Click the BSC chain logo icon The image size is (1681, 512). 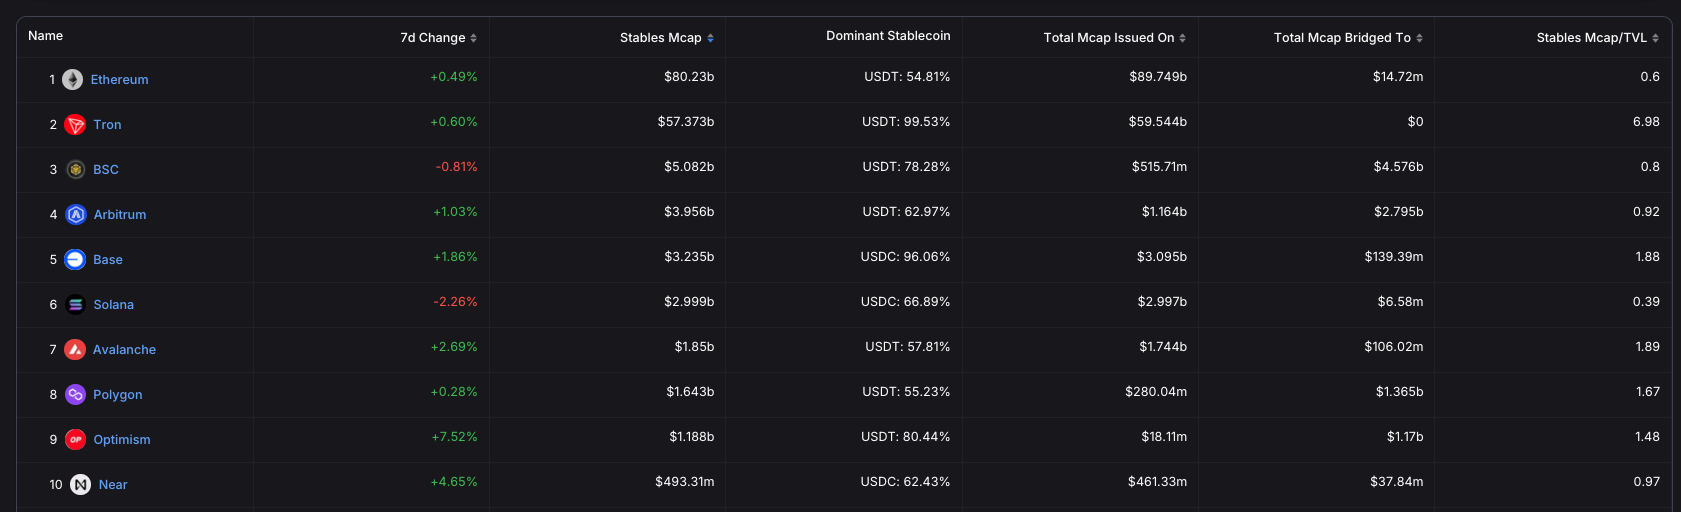tap(75, 170)
